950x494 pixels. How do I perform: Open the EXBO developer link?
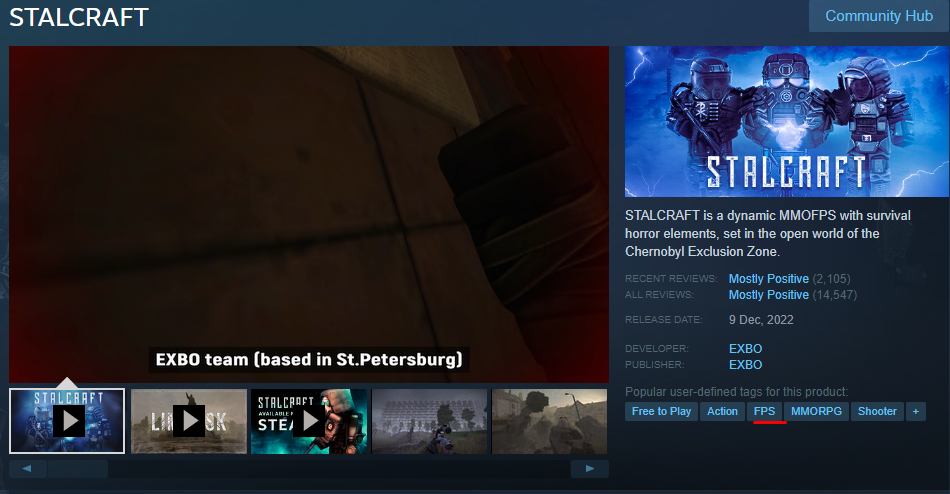pos(745,349)
